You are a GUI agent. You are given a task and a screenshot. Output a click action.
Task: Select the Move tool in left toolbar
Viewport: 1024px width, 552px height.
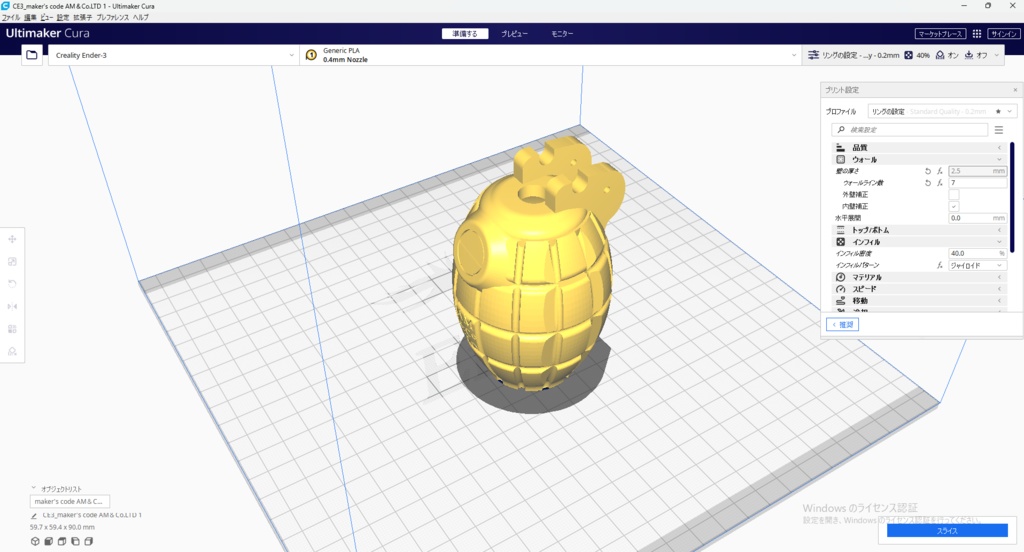point(12,239)
